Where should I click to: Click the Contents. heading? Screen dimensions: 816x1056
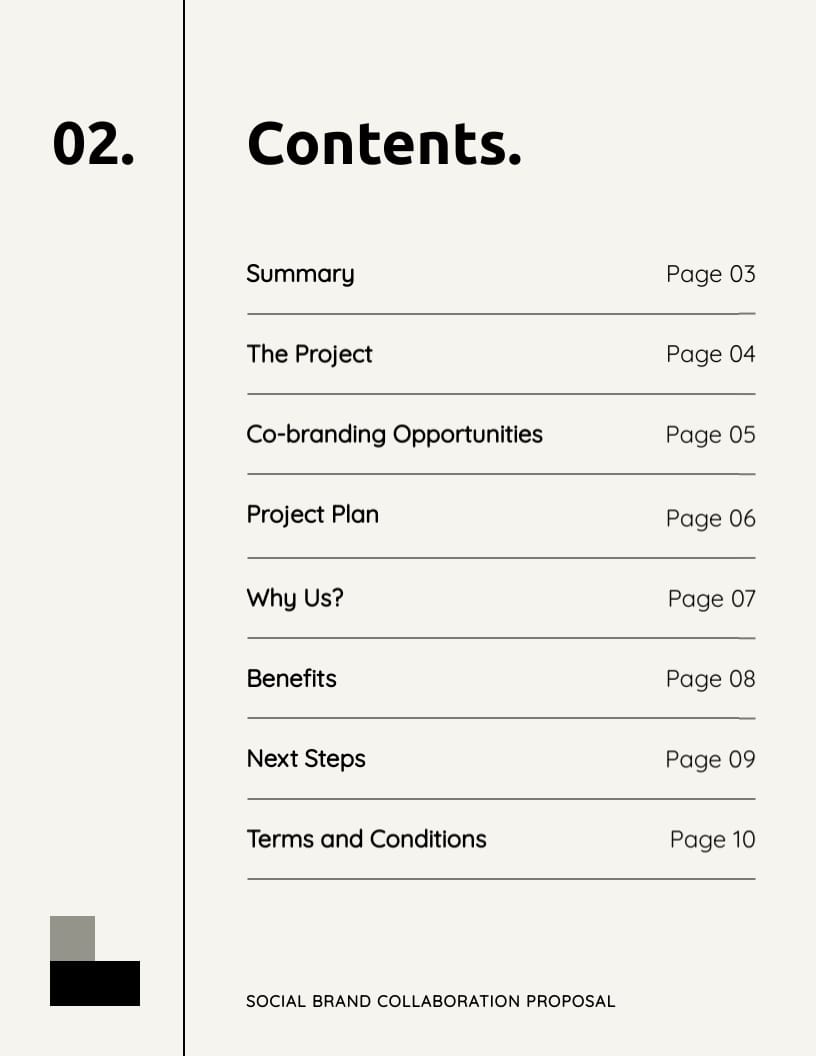[384, 143]
